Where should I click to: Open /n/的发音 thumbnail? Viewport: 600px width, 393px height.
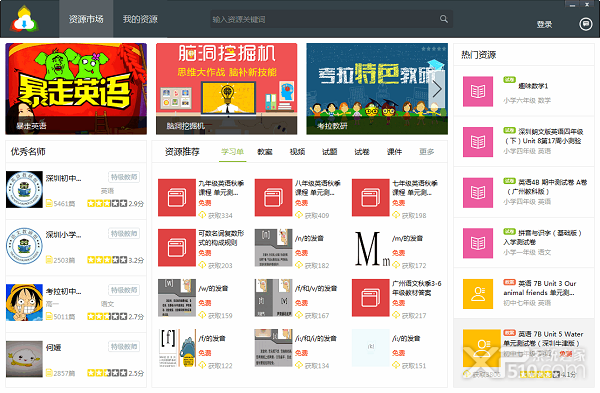(x=274, y=248)
